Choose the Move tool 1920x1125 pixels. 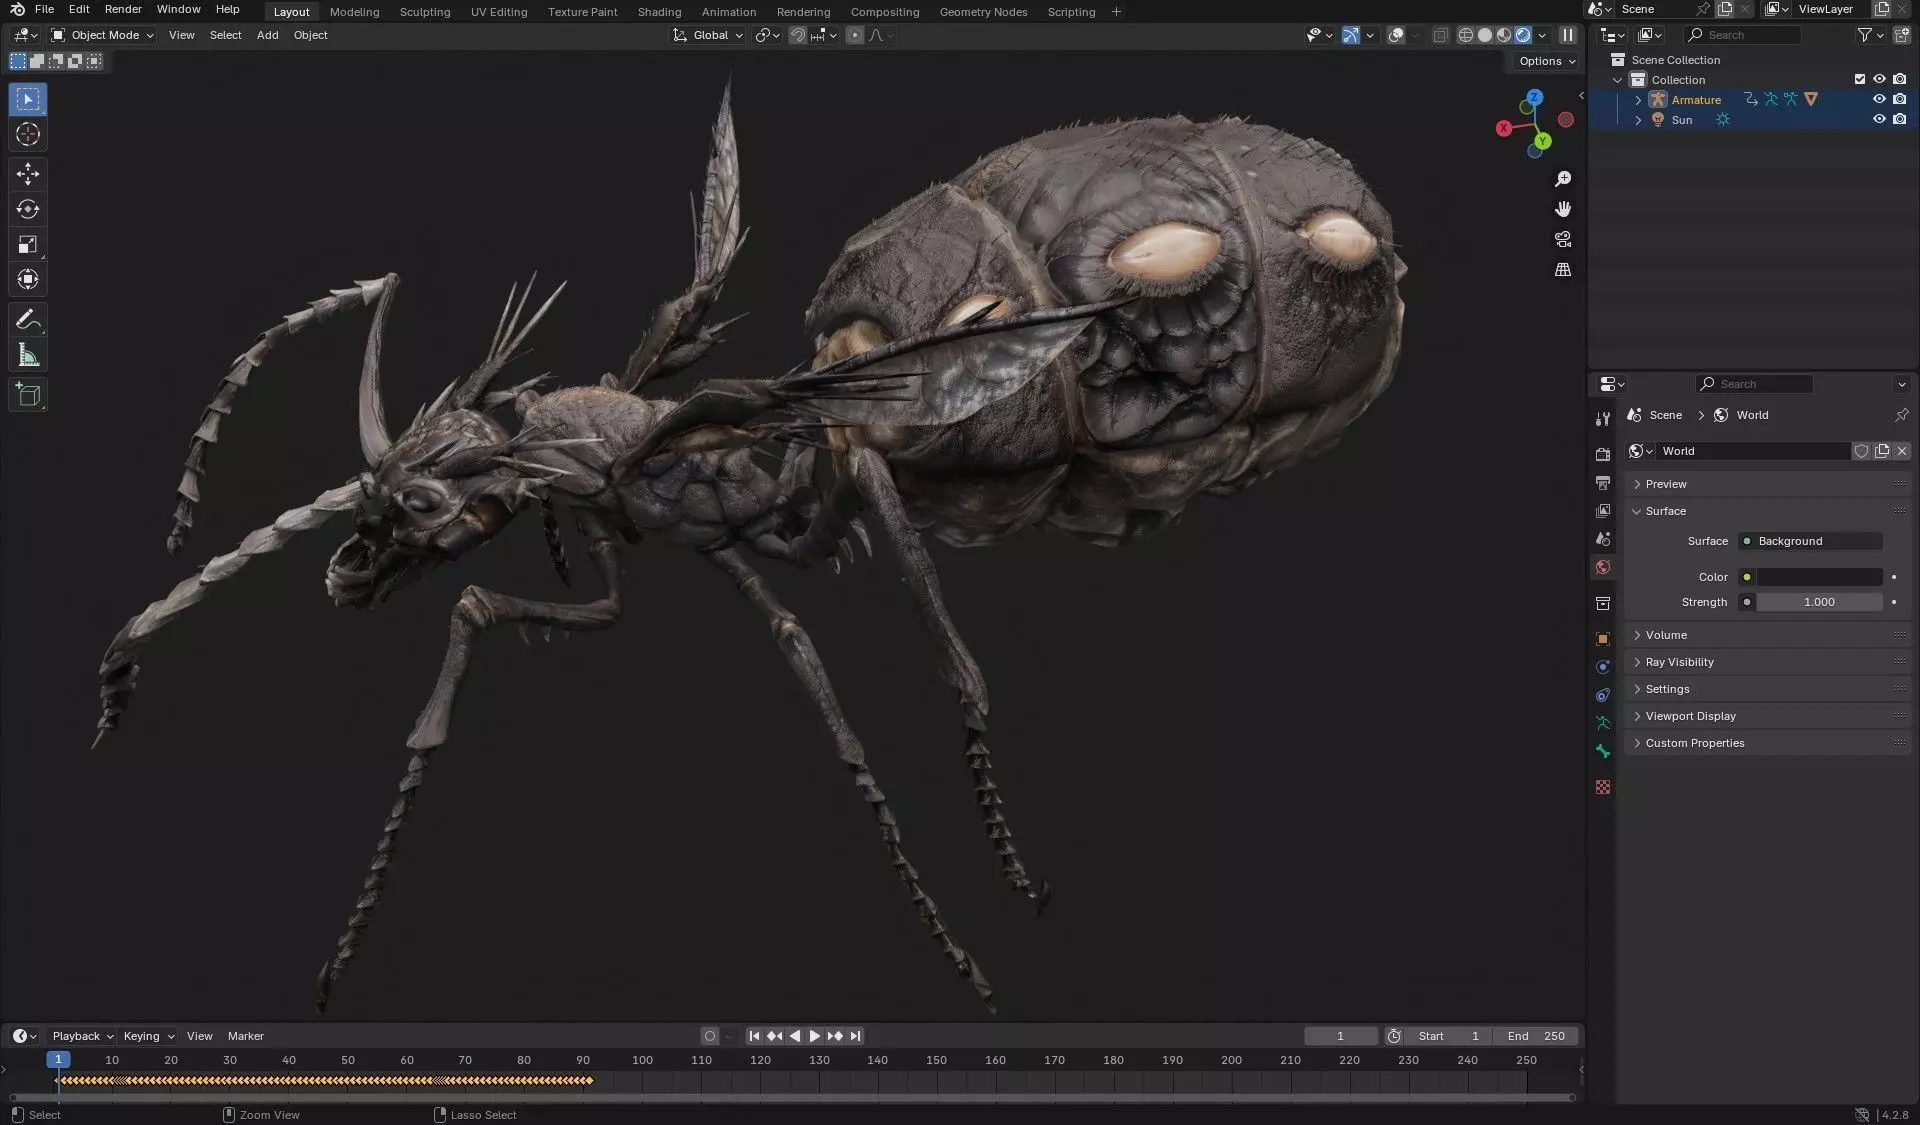pos(28,174)
